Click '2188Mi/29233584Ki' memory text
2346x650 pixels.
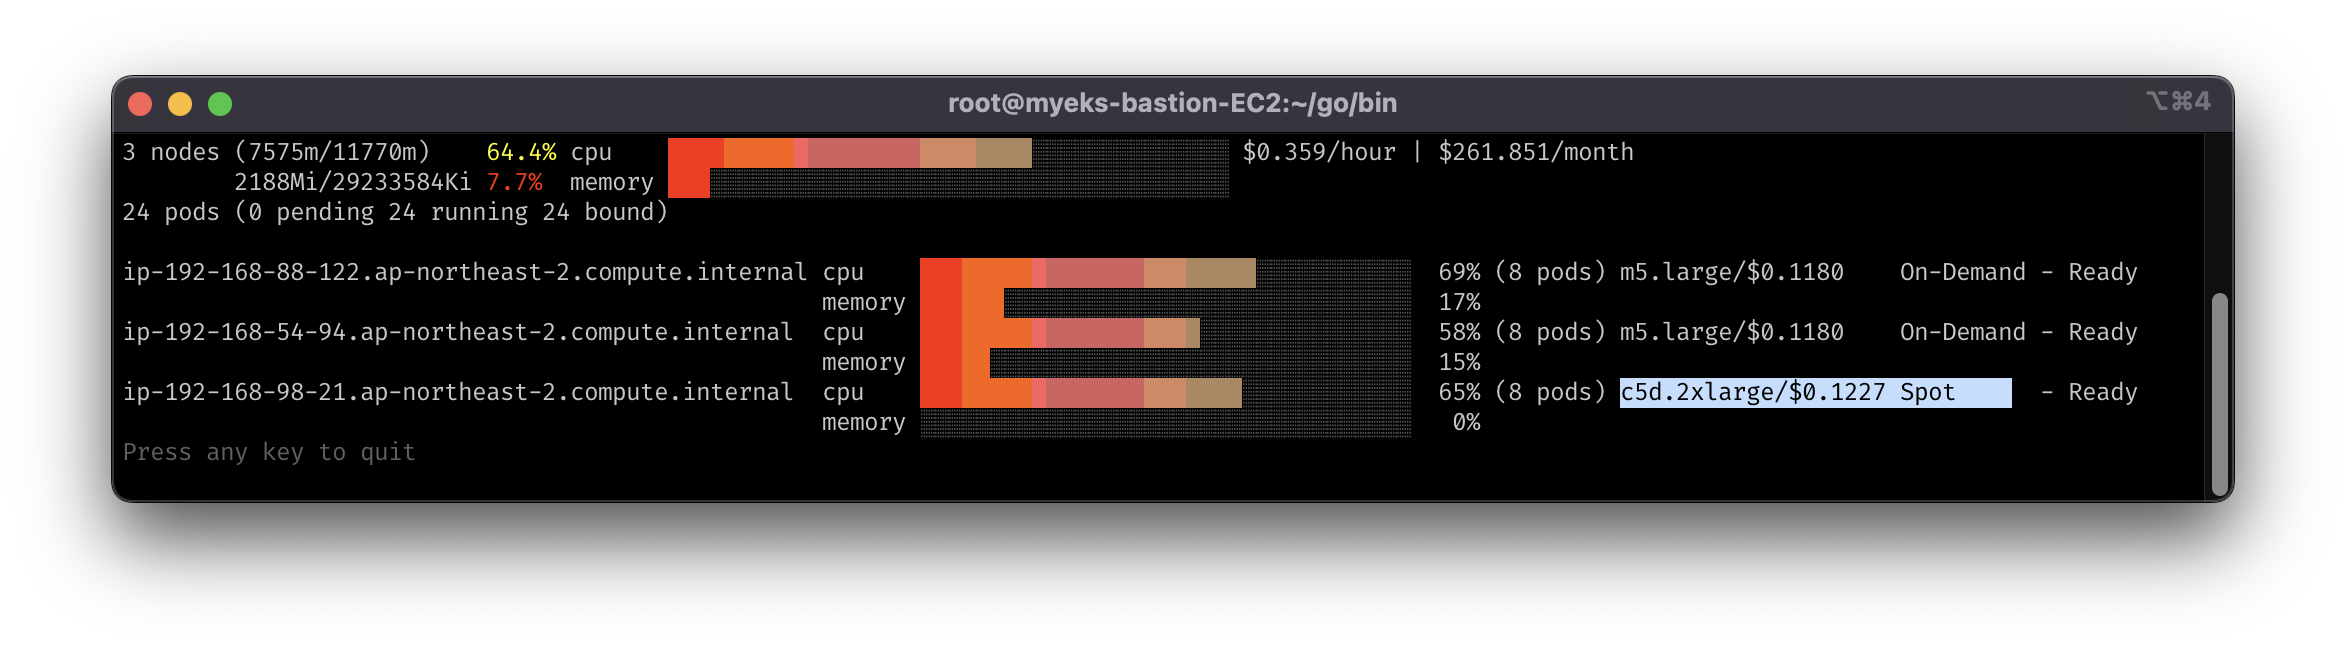[x=352, y=182]
